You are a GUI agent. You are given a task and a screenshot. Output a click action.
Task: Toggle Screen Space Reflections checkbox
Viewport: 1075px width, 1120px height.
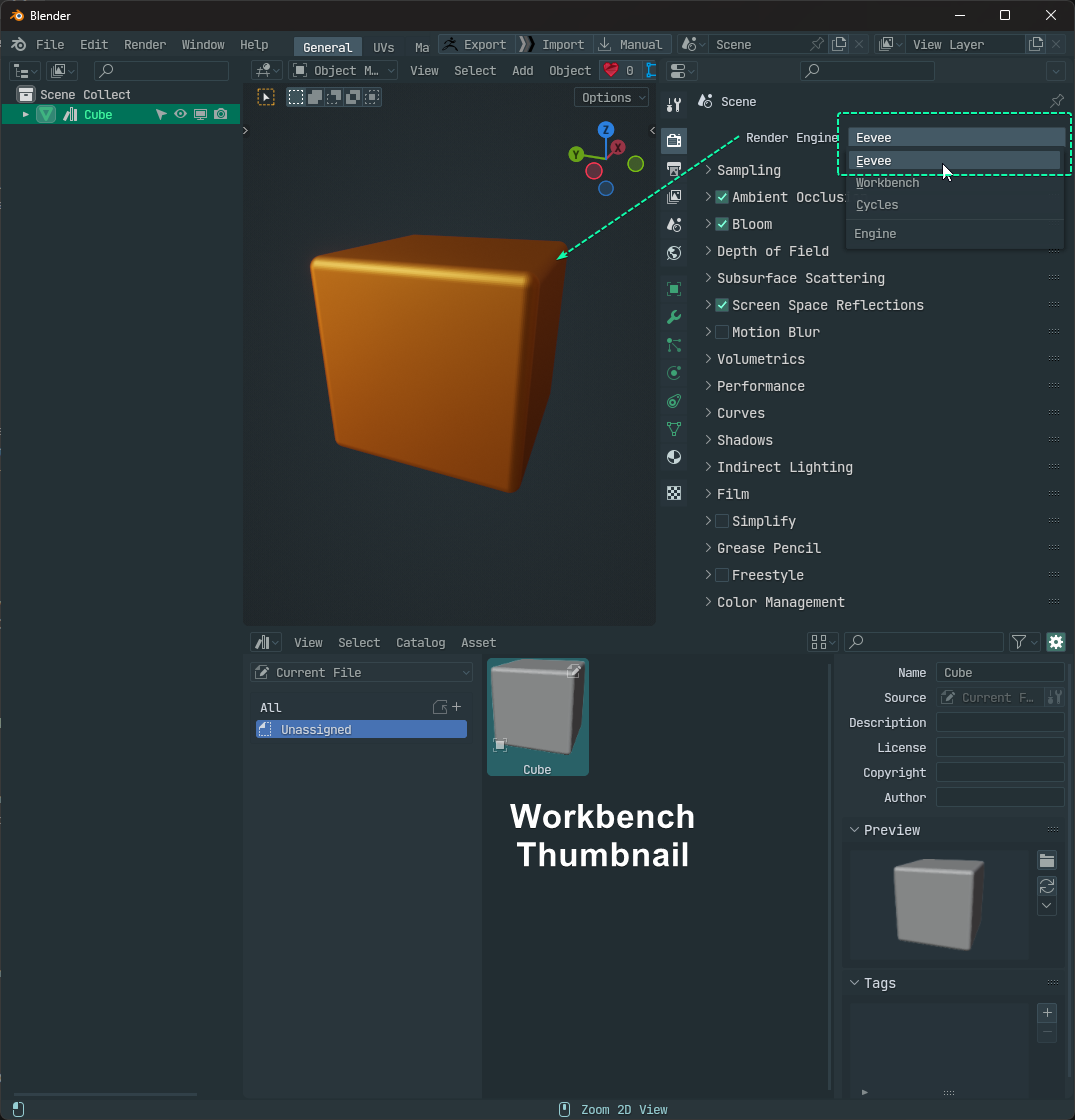pyautogui.click(x=722, y=305)
